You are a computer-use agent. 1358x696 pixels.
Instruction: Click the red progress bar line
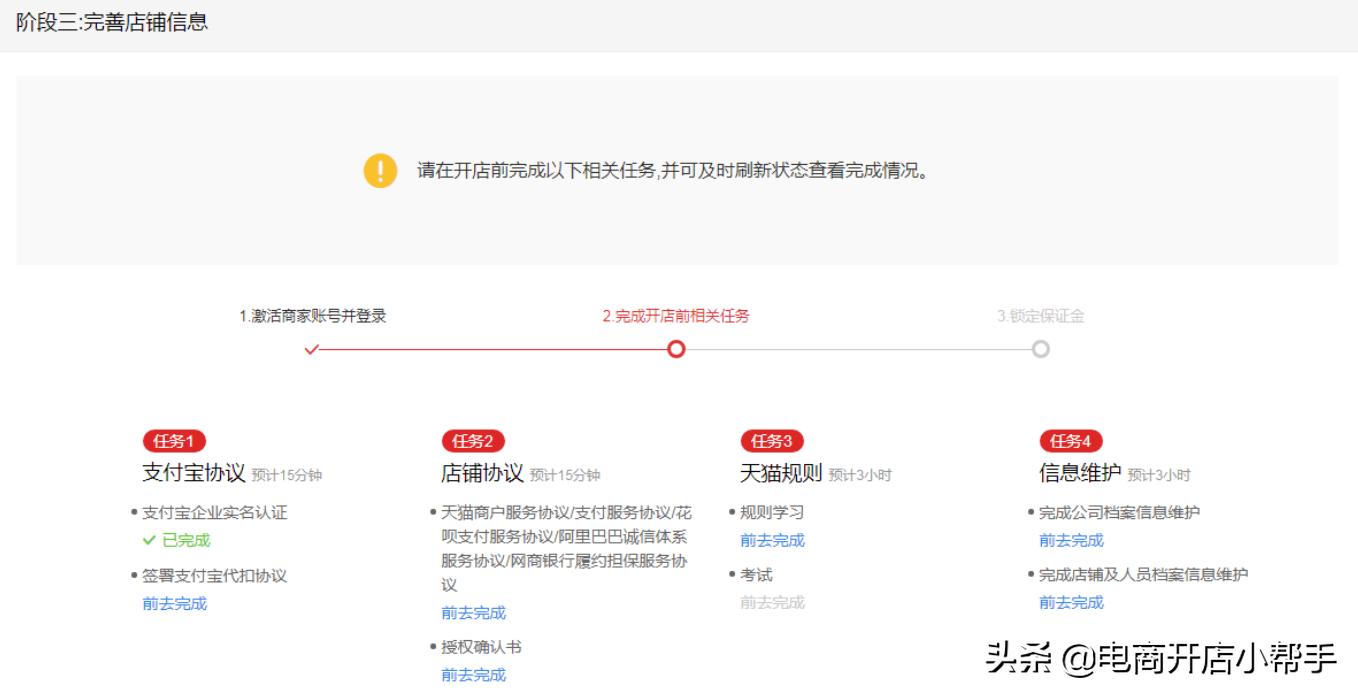click(490, 349)
